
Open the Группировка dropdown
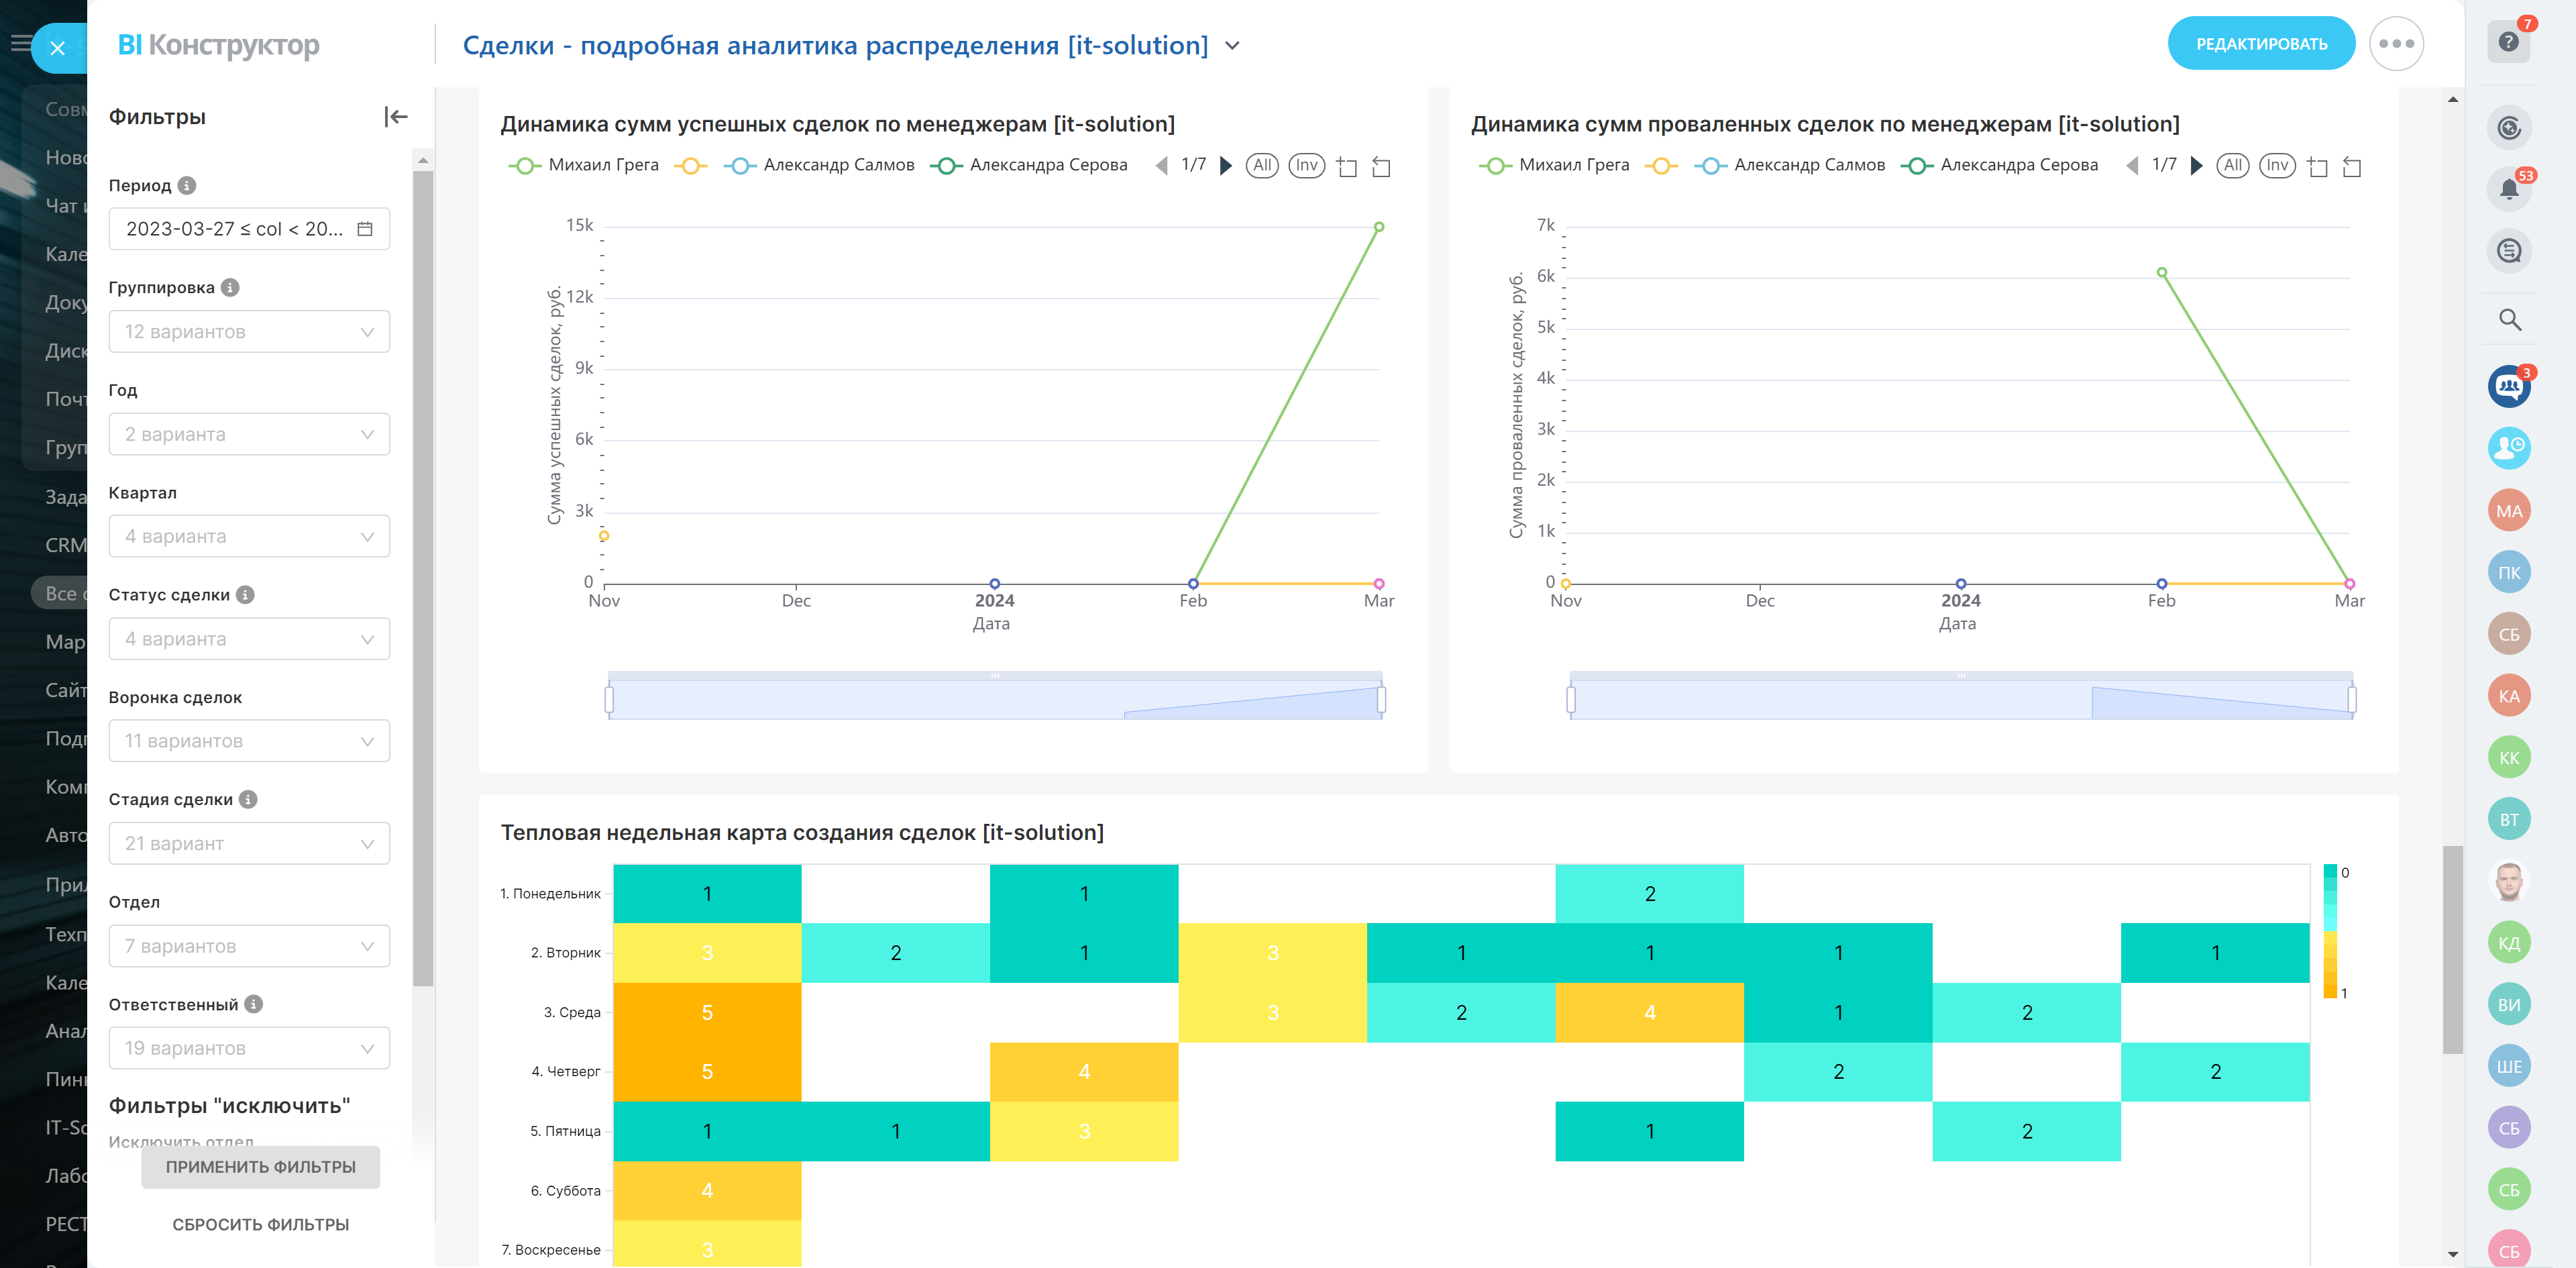(x=249, y=332)
